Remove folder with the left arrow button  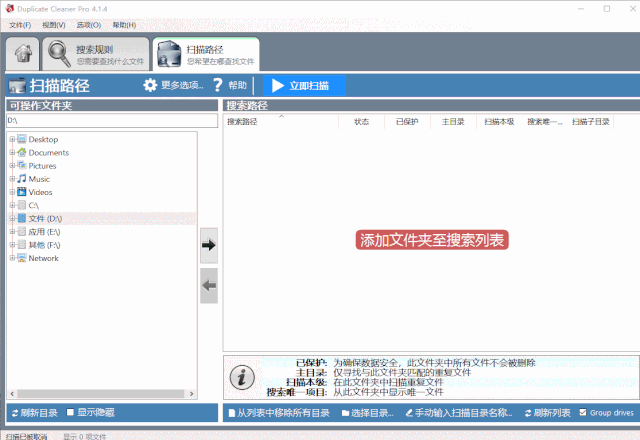pos(209,285)
